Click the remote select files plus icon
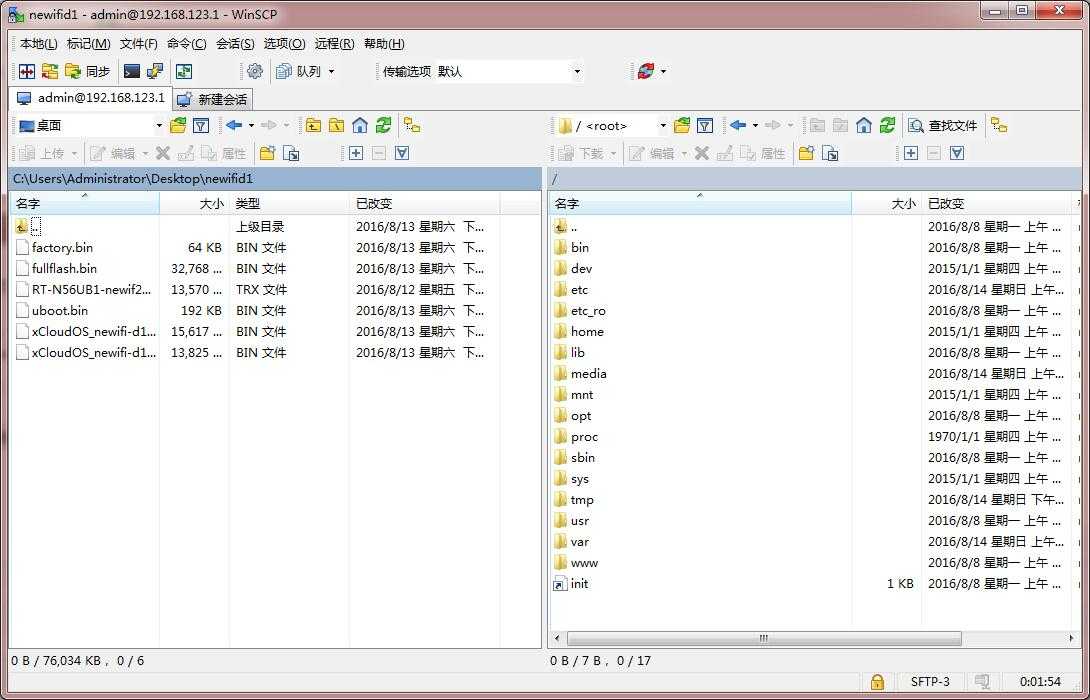 pyautogui.click(x=911, y=153)
